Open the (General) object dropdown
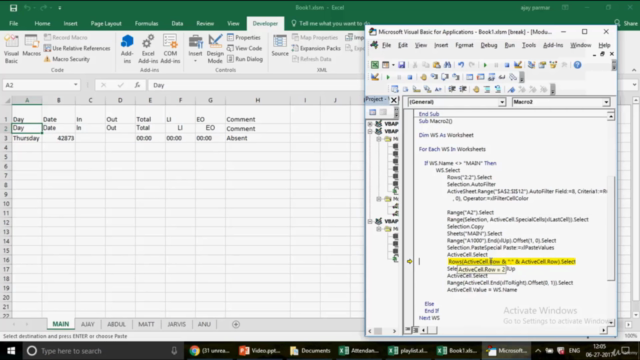This screenshot has height=360, width=640. pyautogui.click(x=502, y=102)
